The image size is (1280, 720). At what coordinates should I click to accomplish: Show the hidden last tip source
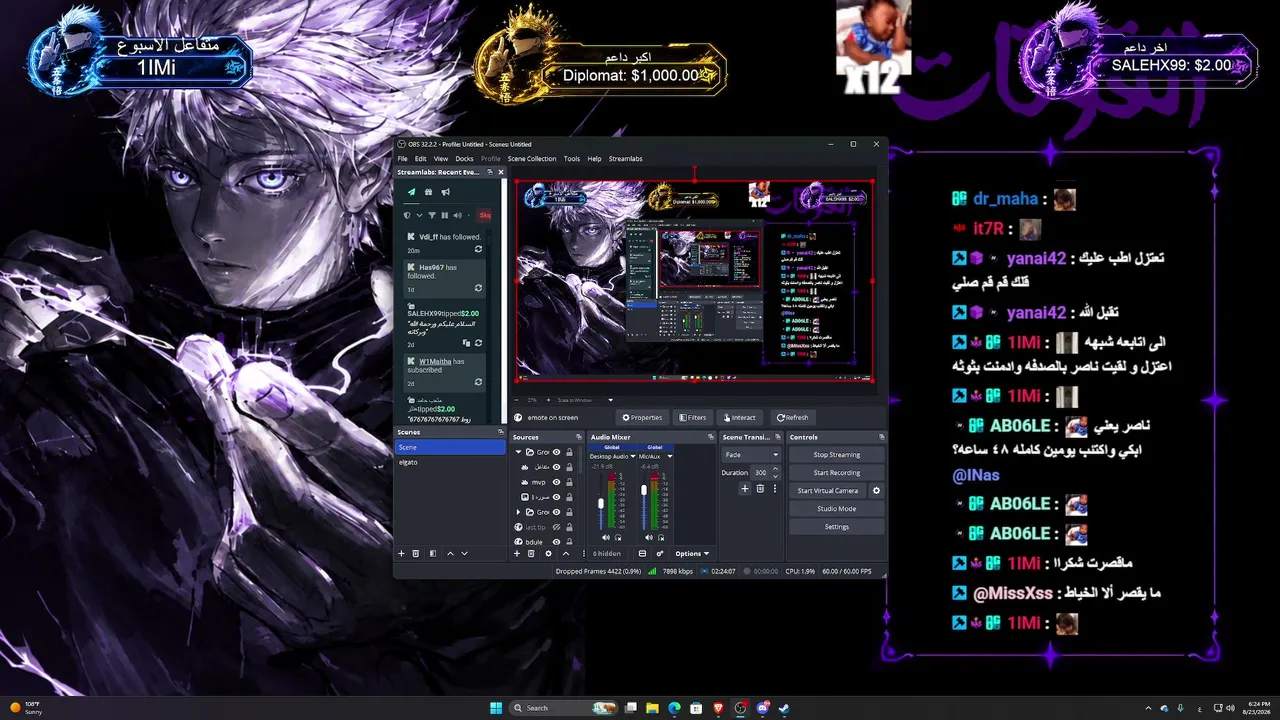[557, 527]
